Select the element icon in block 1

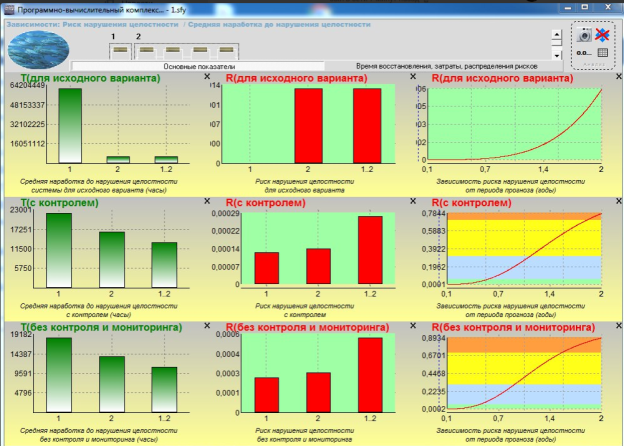pyautogui.click(x=120, y=50)
